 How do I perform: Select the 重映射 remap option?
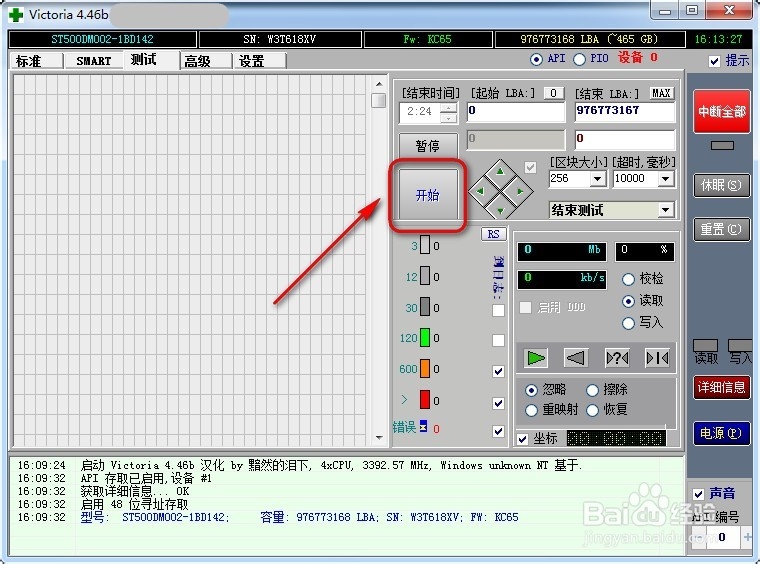click(531, 410)
